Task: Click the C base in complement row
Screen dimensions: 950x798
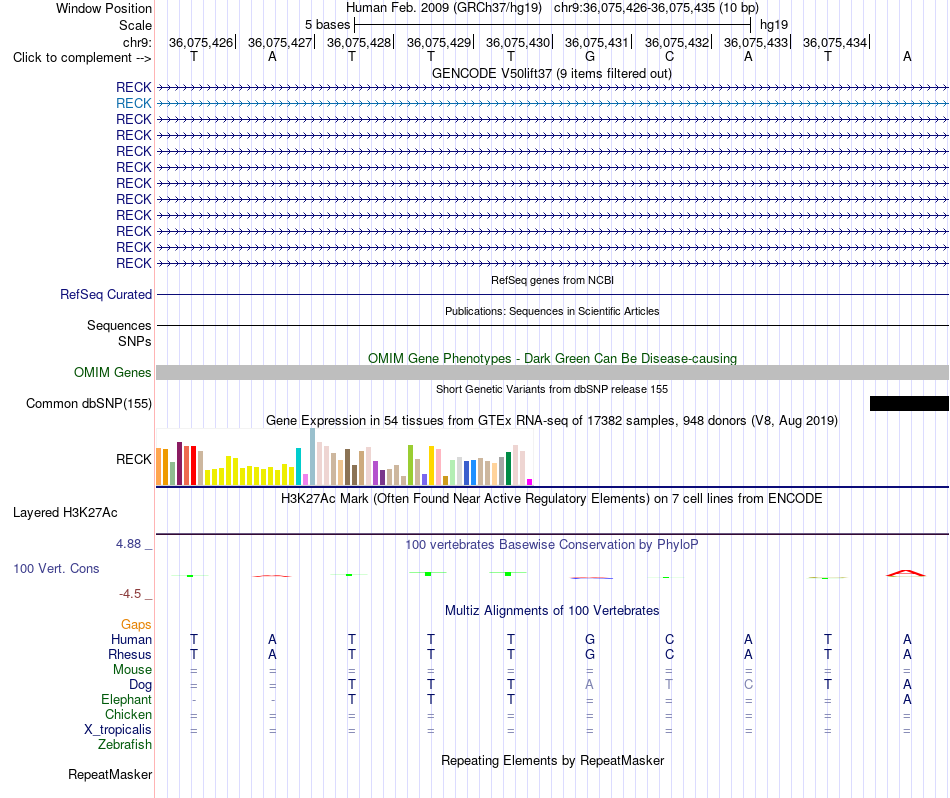Action: tap(669, 56)
